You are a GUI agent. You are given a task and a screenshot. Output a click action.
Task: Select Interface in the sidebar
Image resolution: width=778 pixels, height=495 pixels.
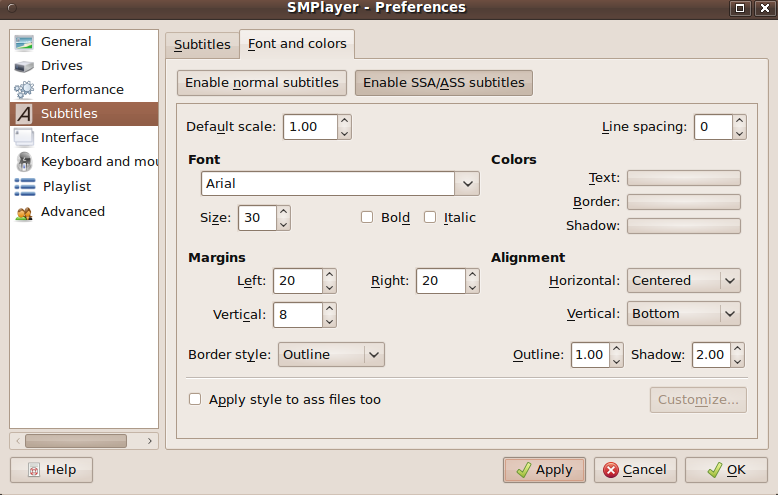click(84, 137)
